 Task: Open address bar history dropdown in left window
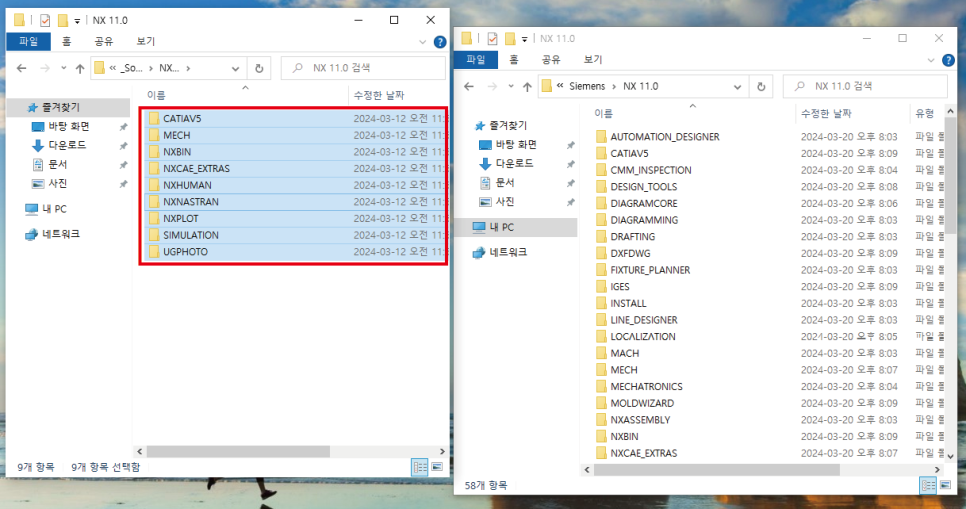pyautogui.click(x=235, y=68)
